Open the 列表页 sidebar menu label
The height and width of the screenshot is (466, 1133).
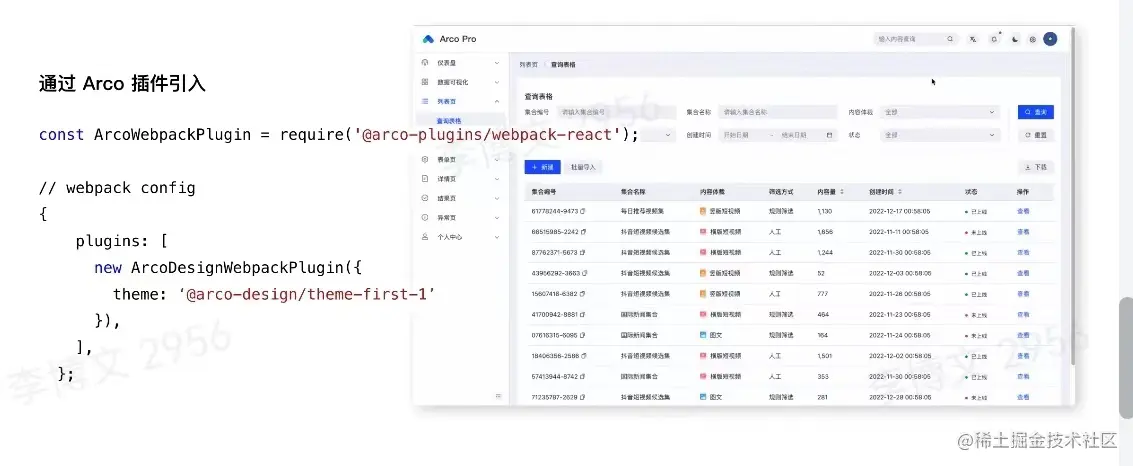pos(447,102)
